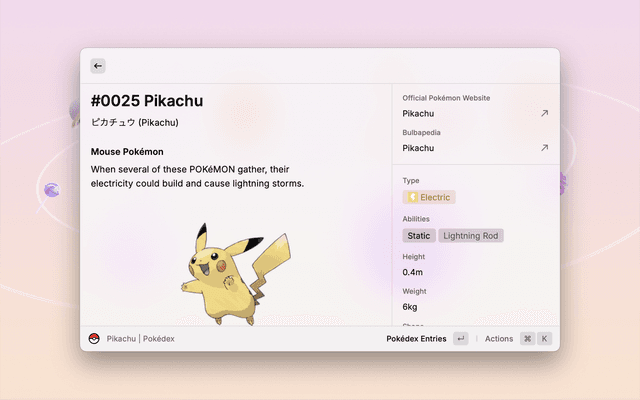This screenshot has height=400, width=640.
Task: Click the back arrow button
Action: [x=98, y=66]
